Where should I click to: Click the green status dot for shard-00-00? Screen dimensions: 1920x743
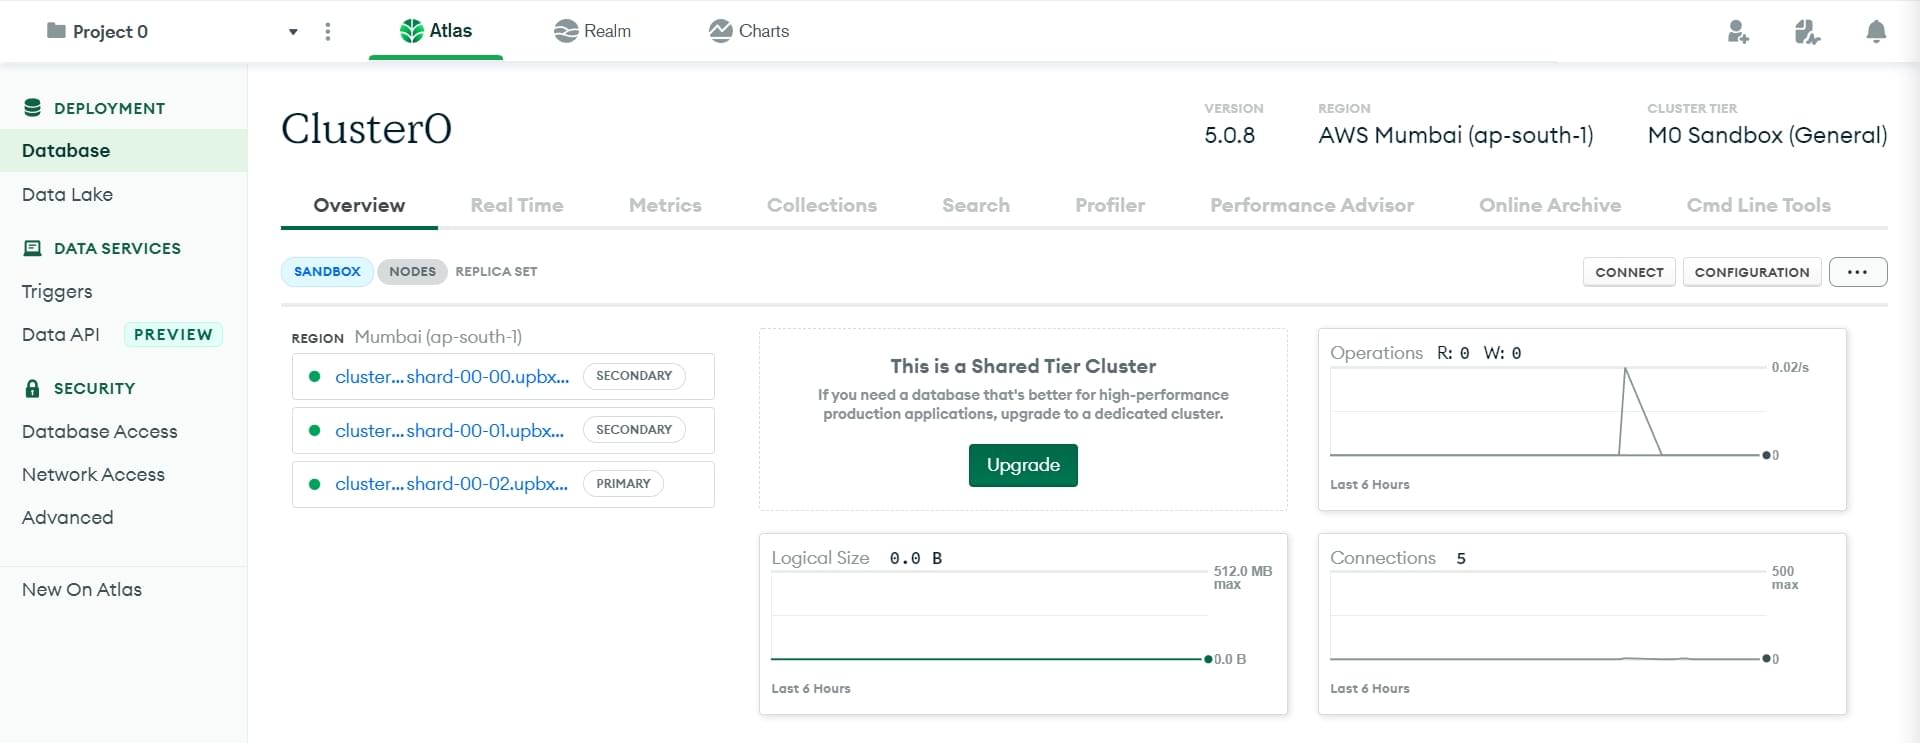coord(314,377)
